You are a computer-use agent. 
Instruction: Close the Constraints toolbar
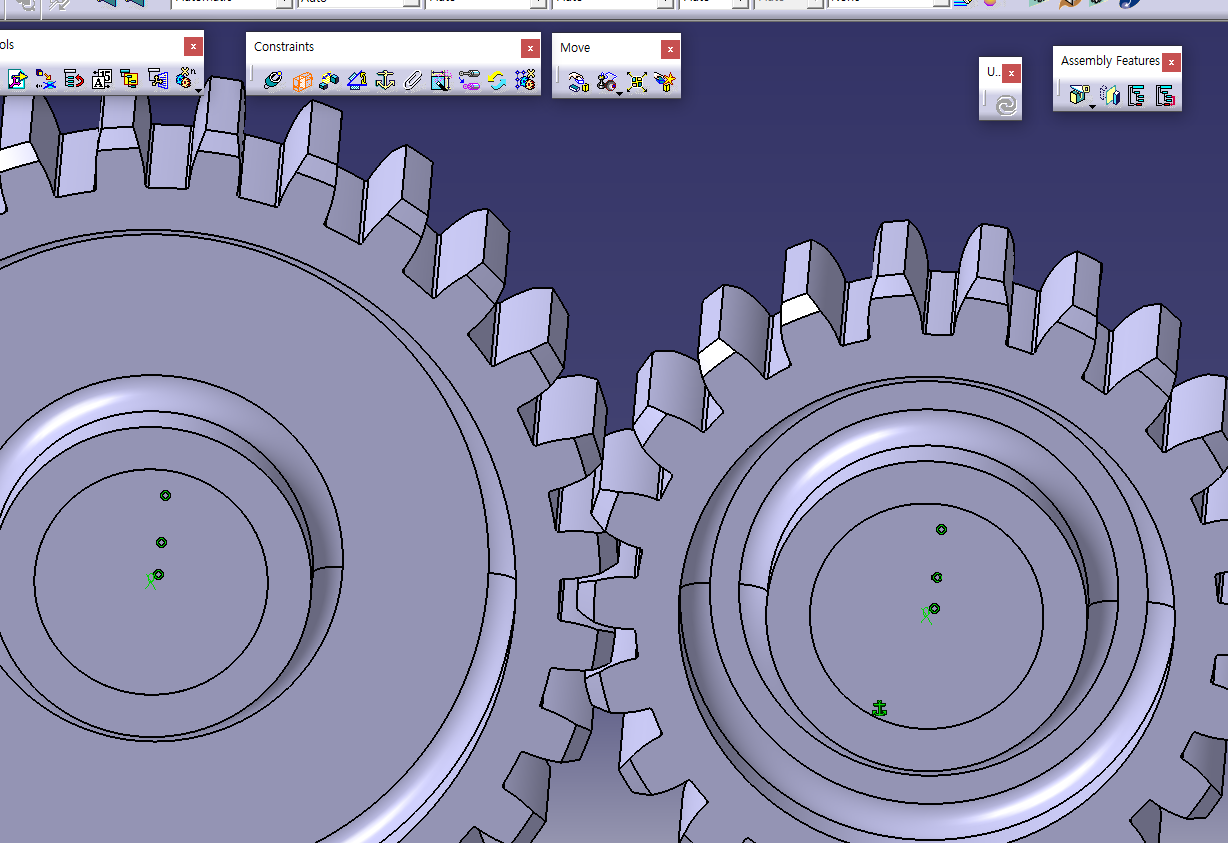coord(529,48)
